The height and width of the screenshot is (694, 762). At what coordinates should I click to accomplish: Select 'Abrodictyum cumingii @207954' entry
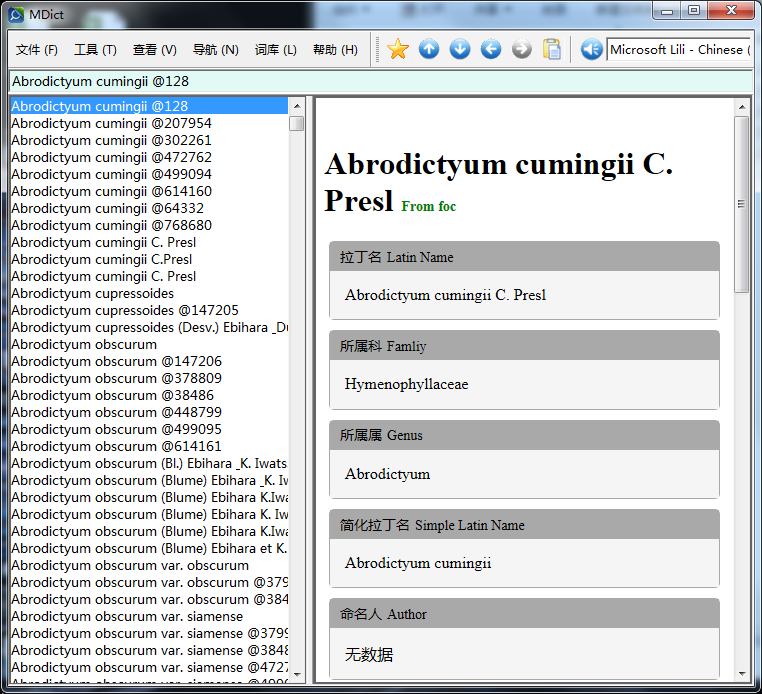pyautogui.click(x=111, y=123)
